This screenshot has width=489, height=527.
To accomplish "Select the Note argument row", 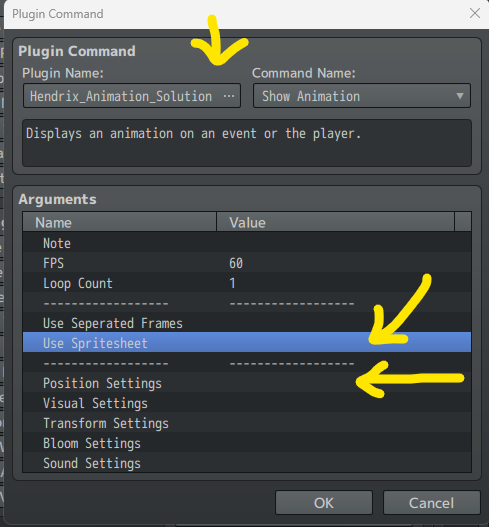I will pos(247,243).
